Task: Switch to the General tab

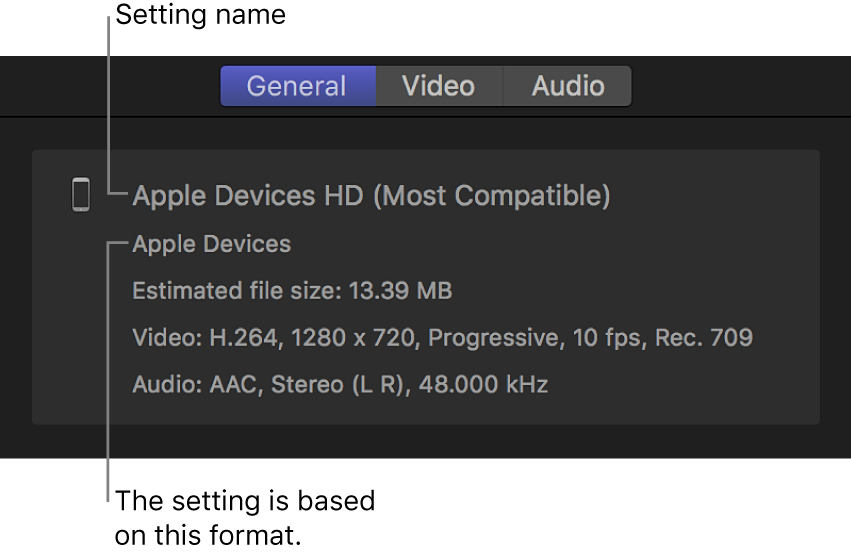Action: (297, 86)
